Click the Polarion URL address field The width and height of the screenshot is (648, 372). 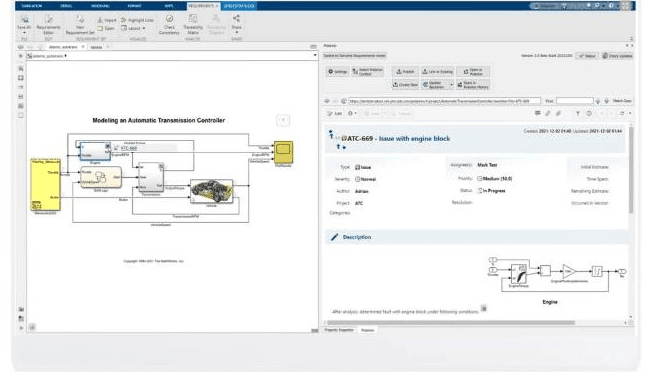tap(444, 100)
